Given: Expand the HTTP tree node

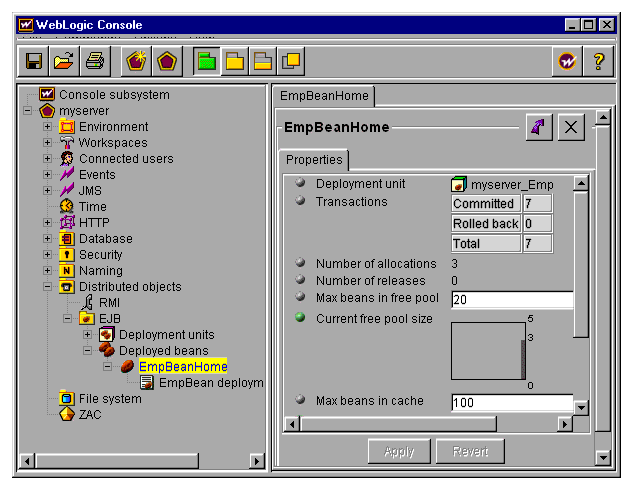Looking at the screenshot, I should click(x=47, y=222).
